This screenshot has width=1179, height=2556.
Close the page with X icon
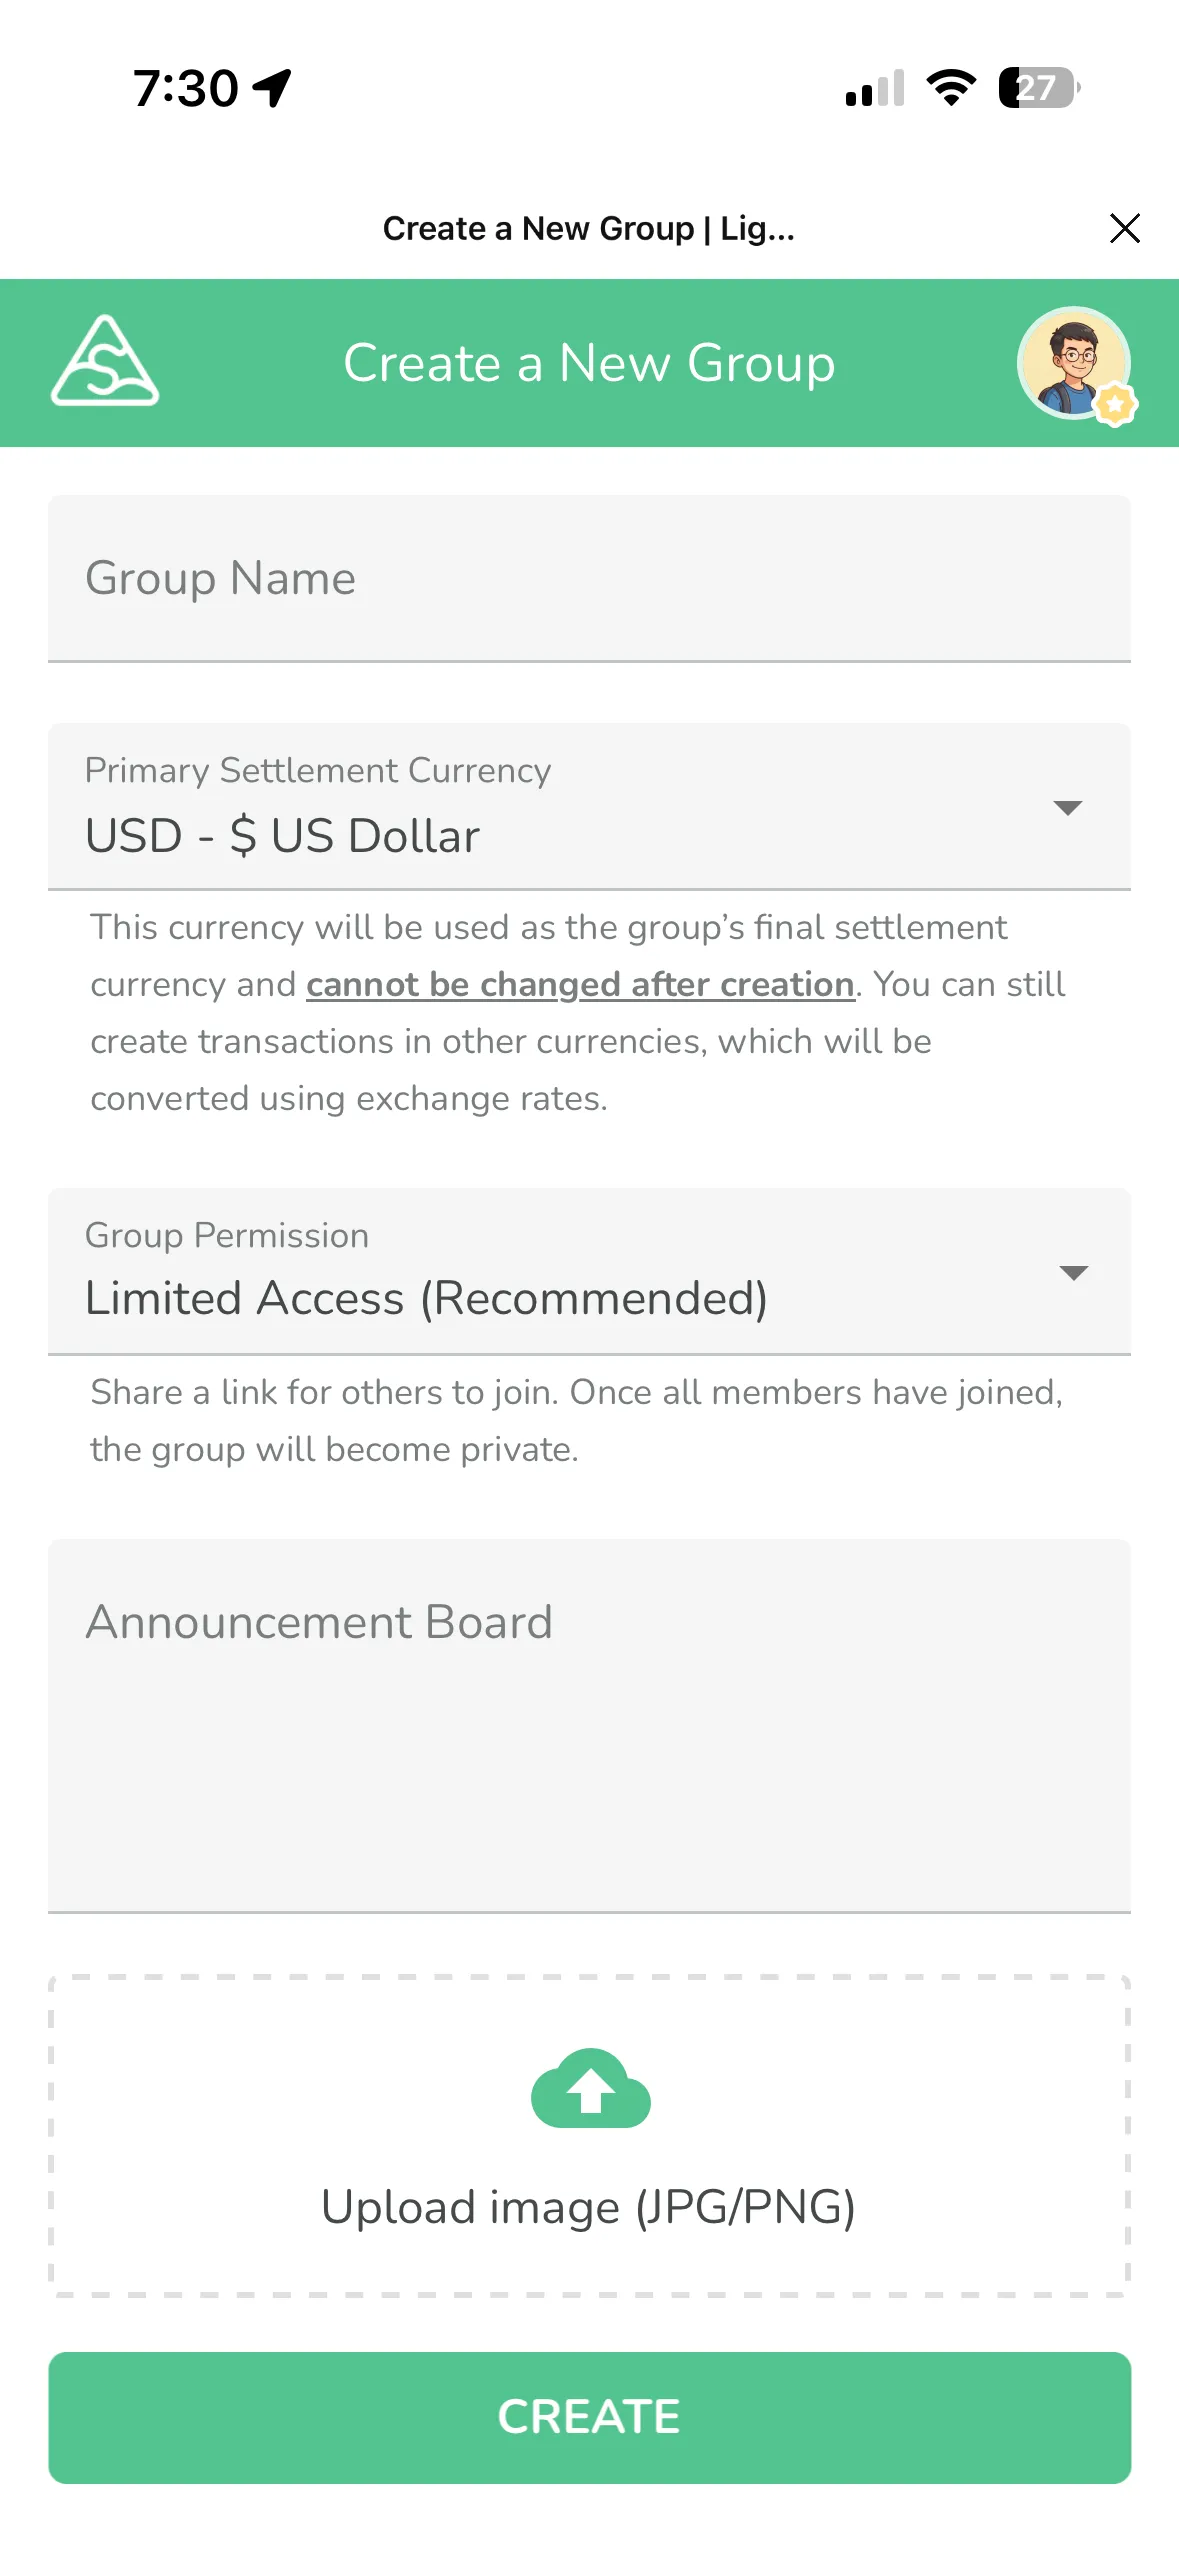tap(1125, 228)
